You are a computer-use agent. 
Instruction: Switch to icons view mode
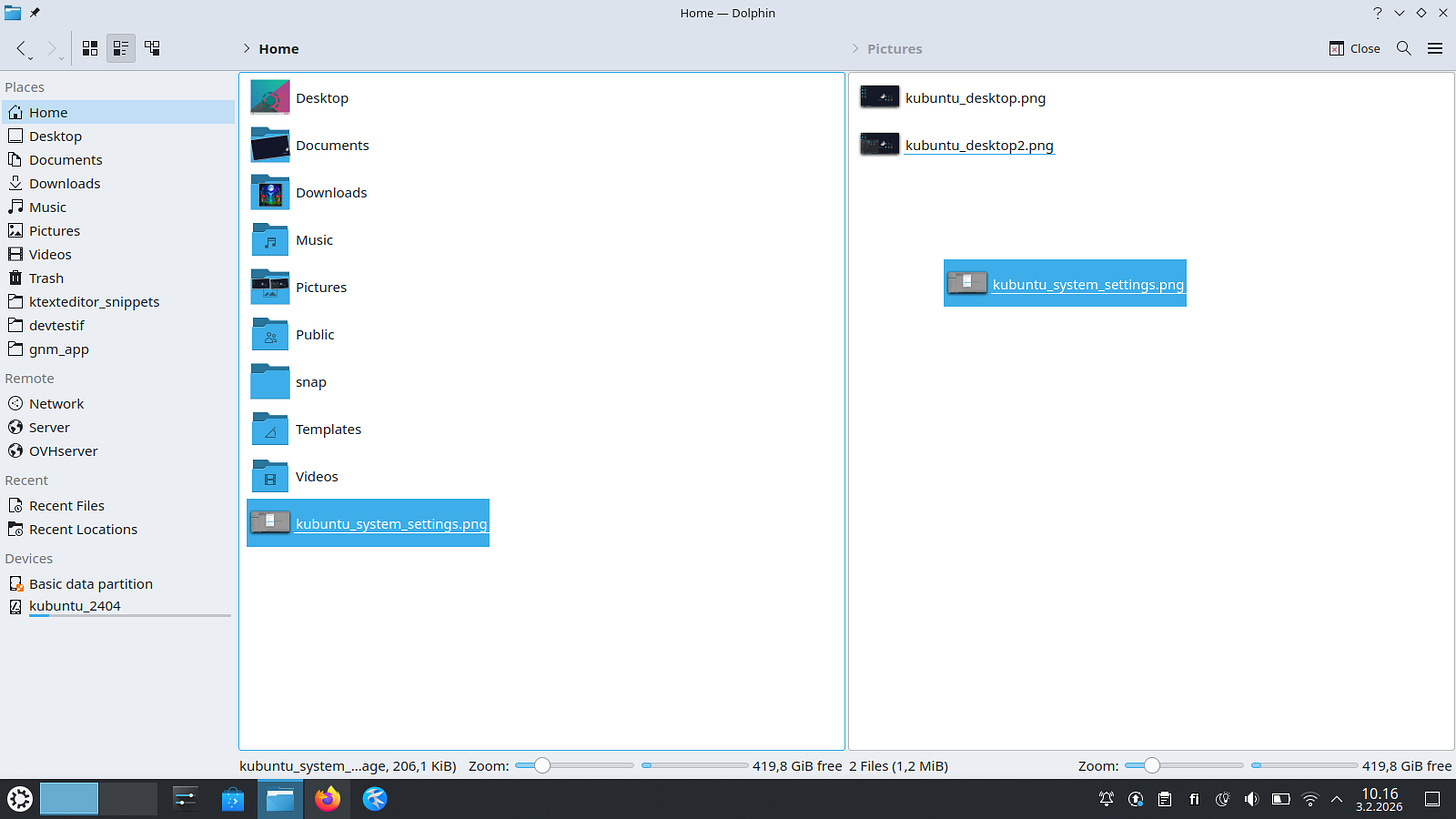89,48
